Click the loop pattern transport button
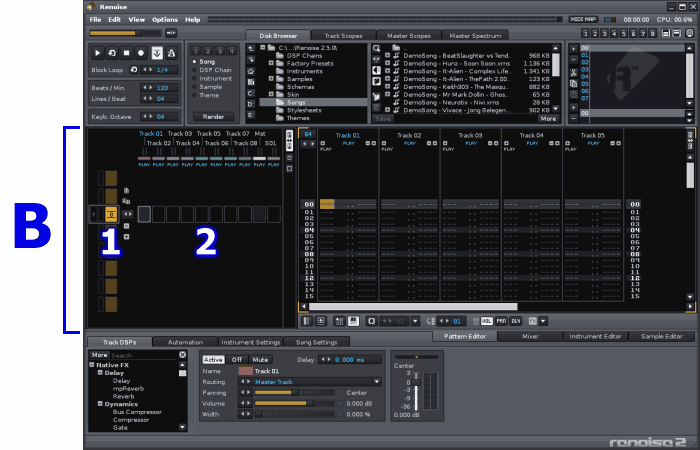700x450 pixels. [x=112, y=53]
